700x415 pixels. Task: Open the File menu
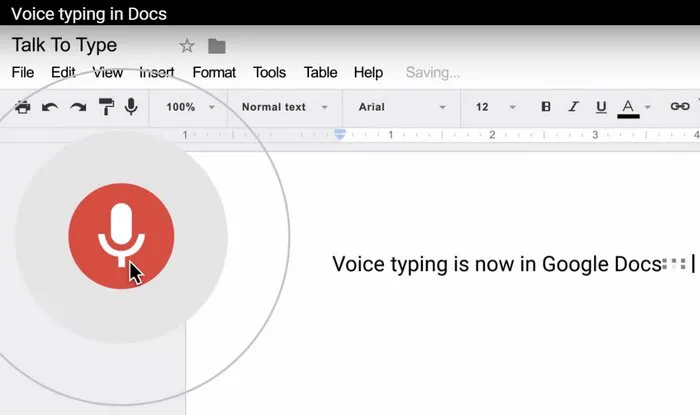[x=23, y=72]
